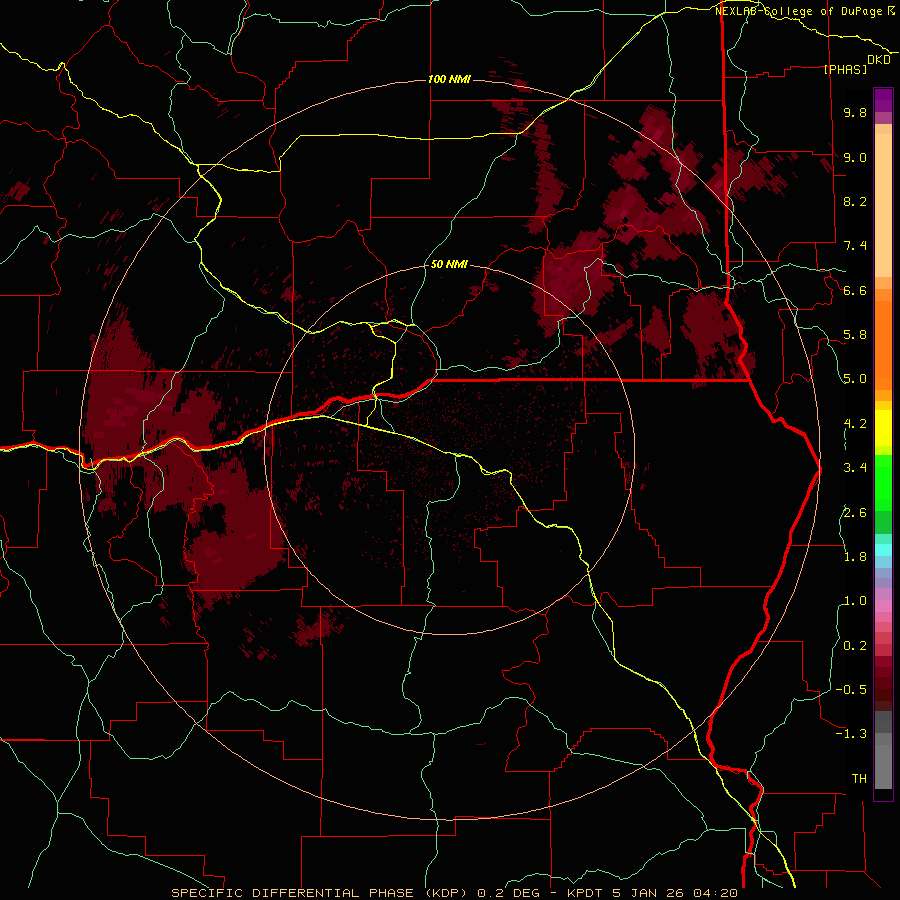Click the TH label on the color scale
The width and height of the screenshot is (900, 900).
click(859, 779)
